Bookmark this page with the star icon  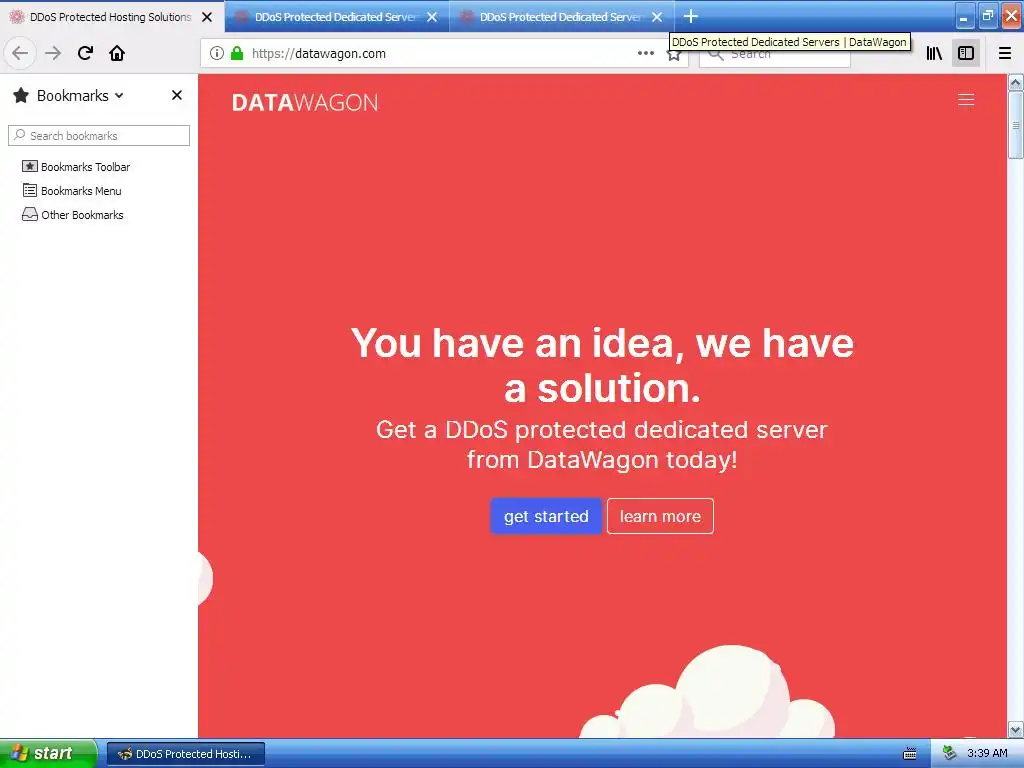[x=673, y=54]
